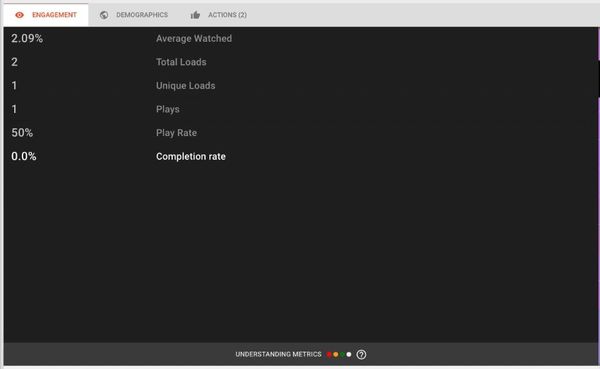The image size is (600, 369).
Task: Click the thumbs-up icon on Actions tab
Action: [x=195, y=15]
